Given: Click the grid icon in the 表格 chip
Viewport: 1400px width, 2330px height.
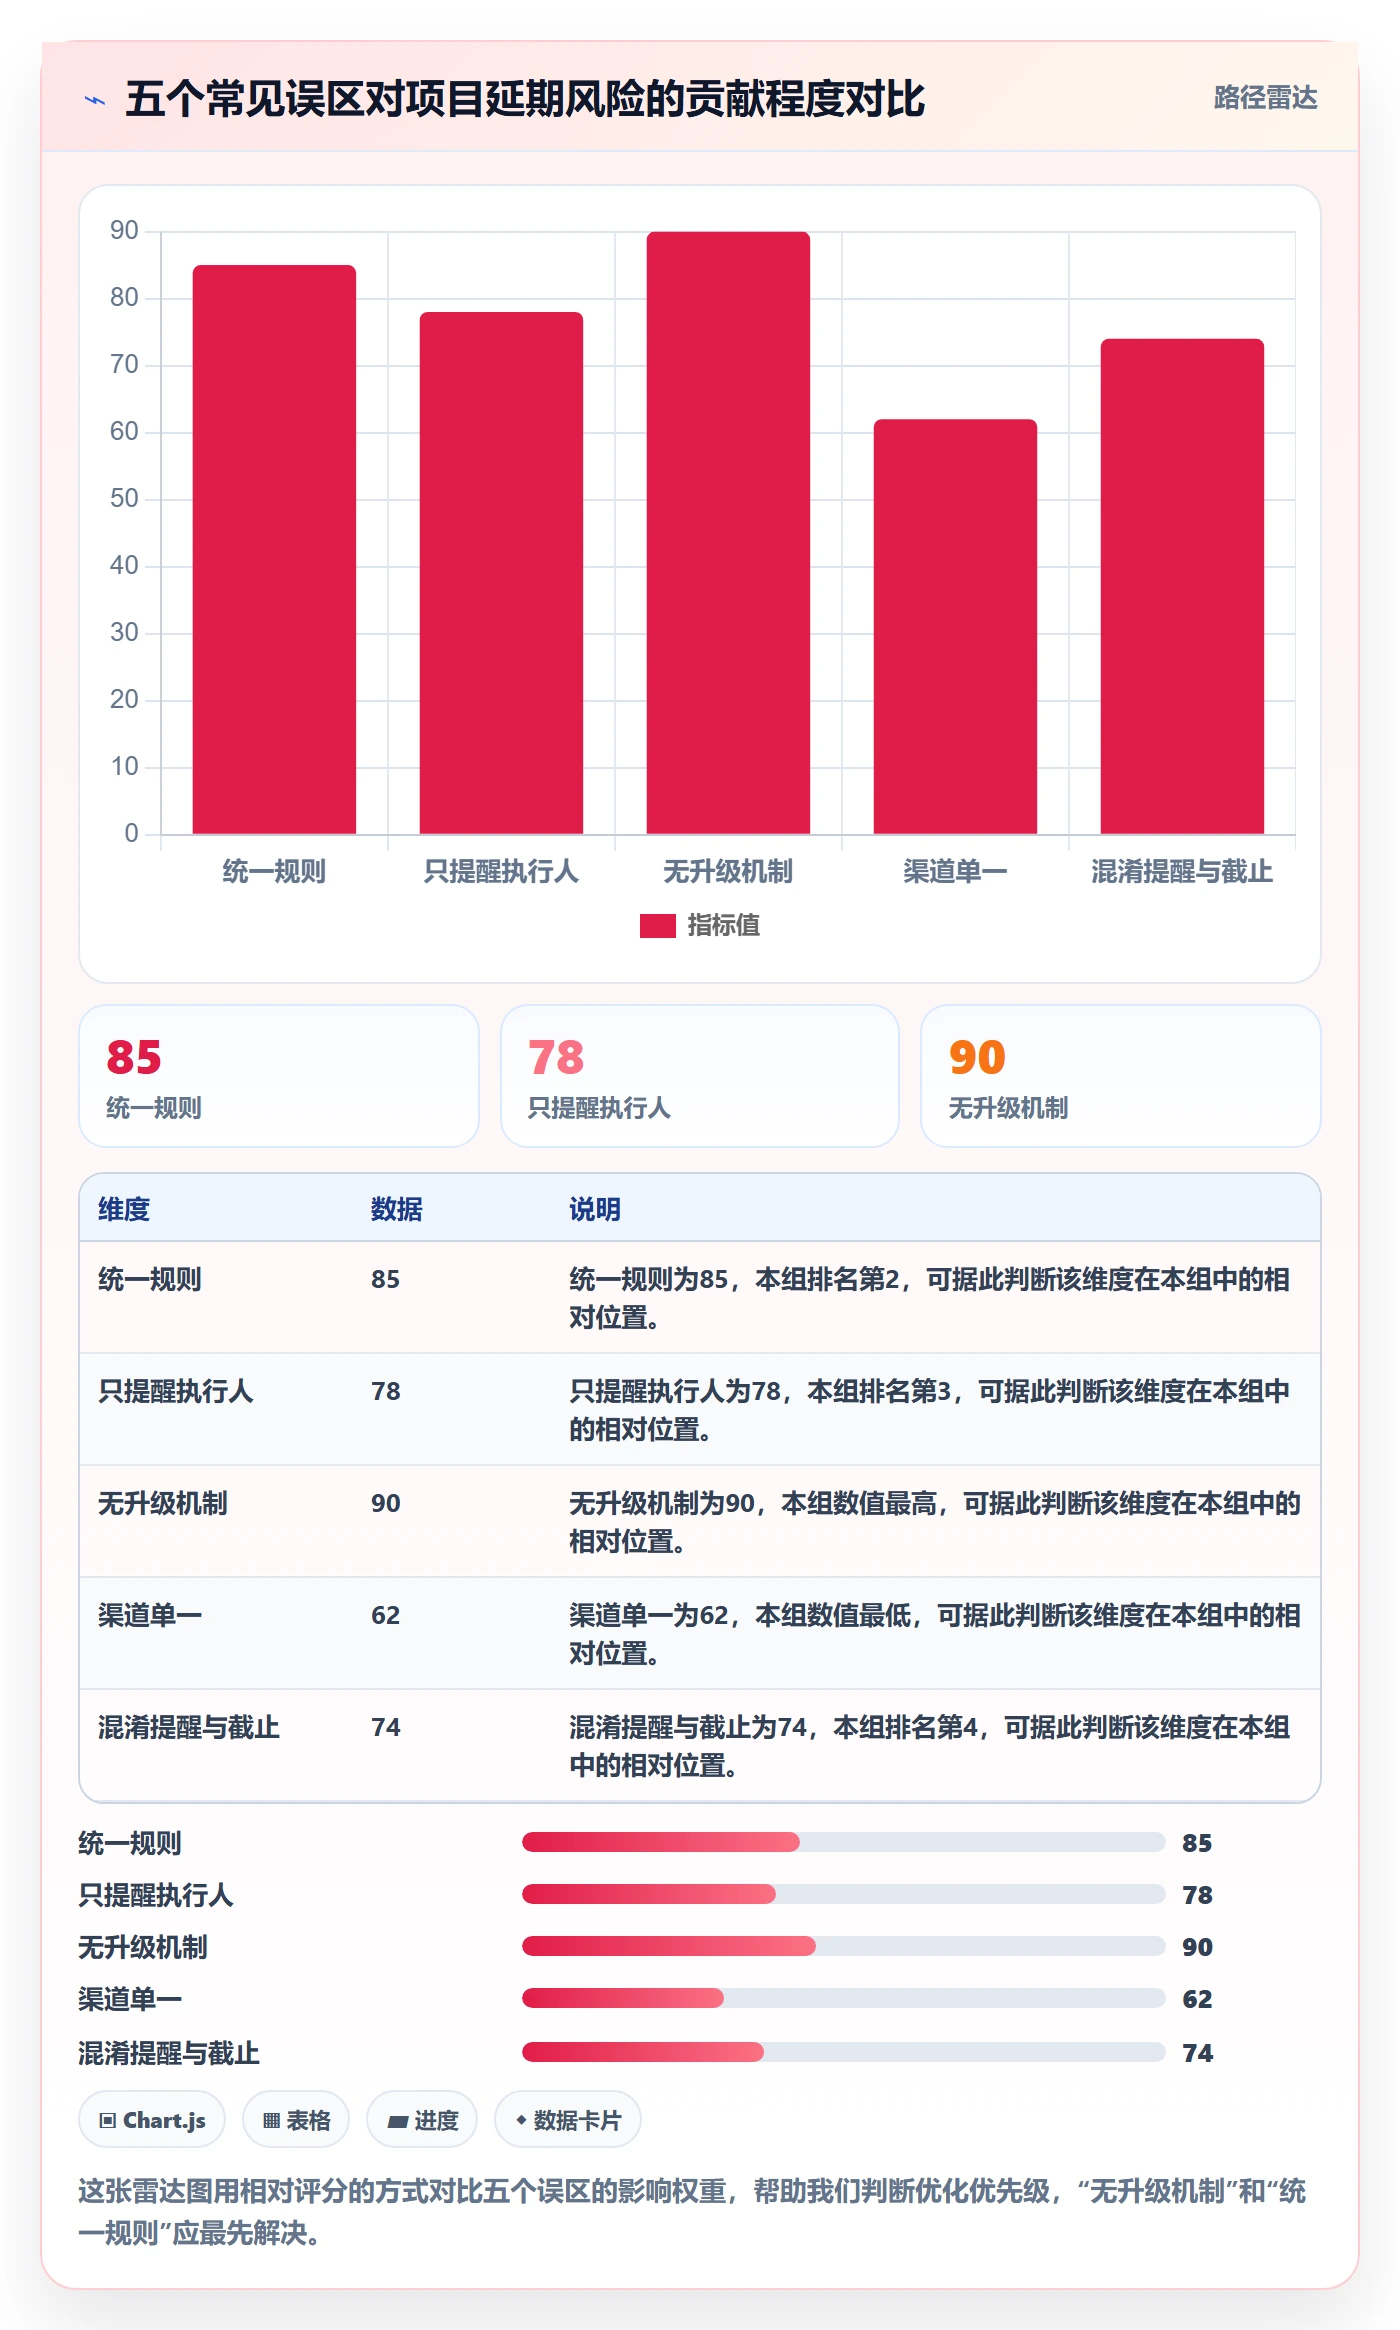Looking at the screenshot, I should click(271, 2120).
